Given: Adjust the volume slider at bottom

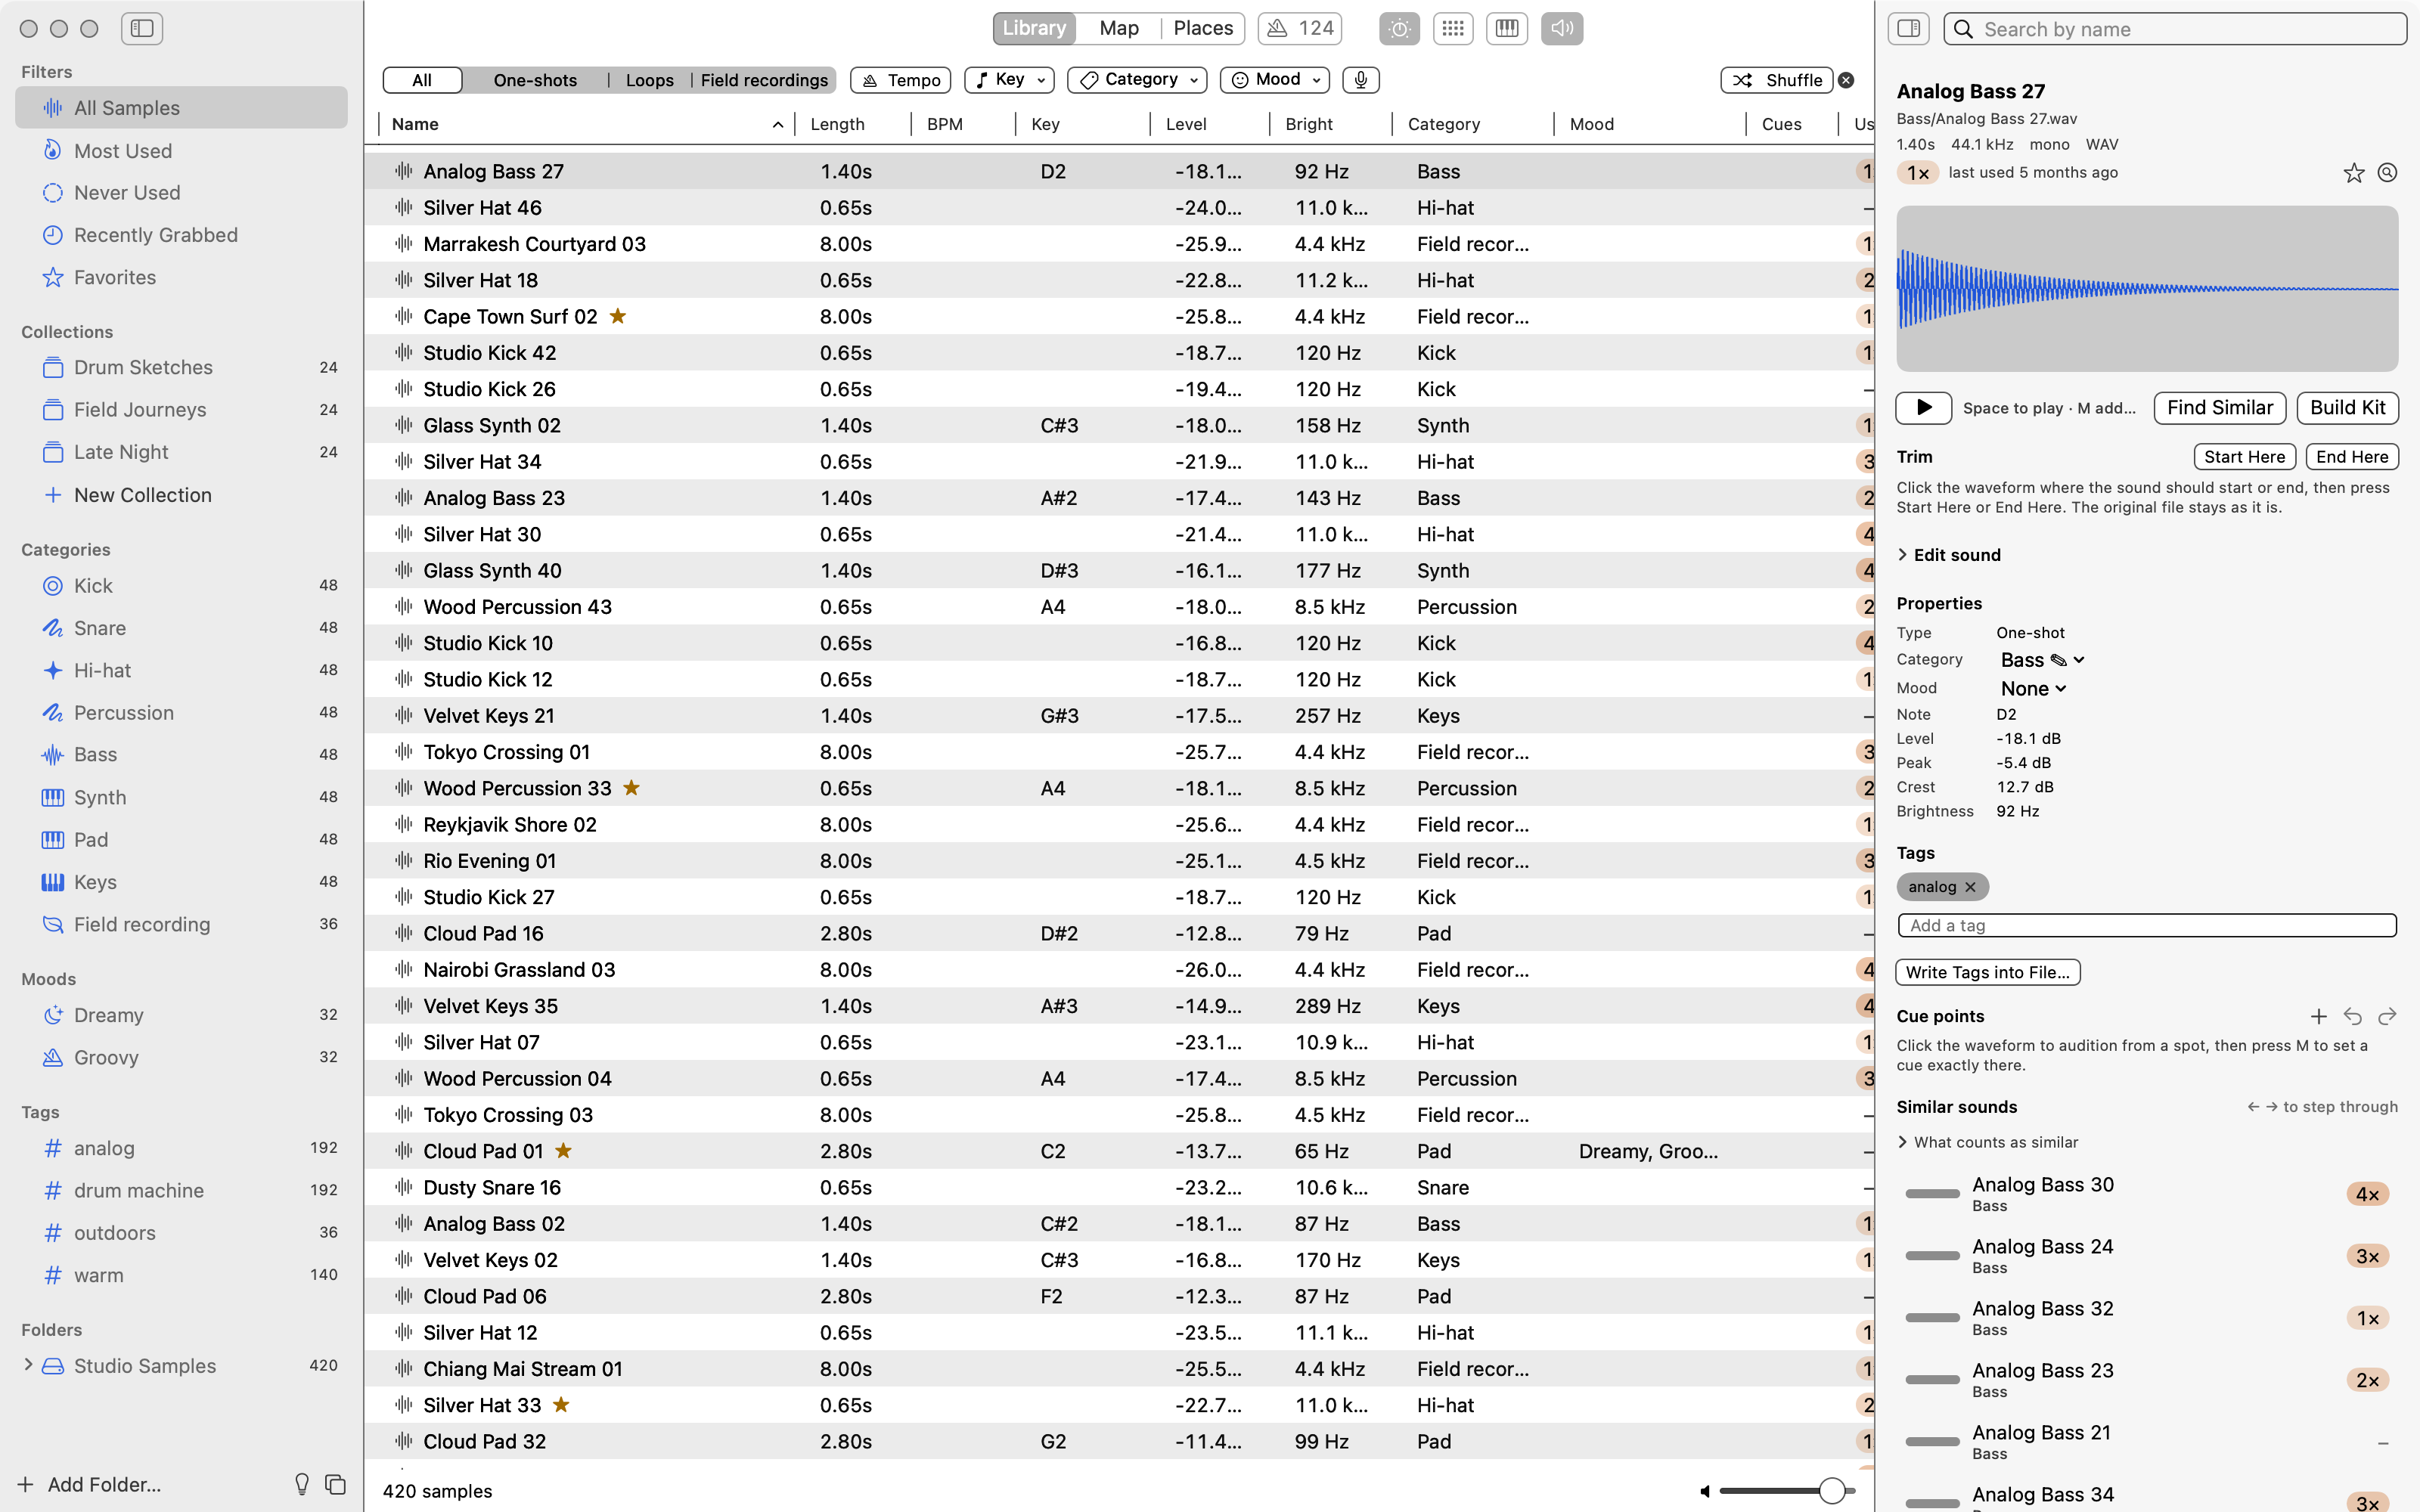Looking at the screenshot, I should click(x=1788, y=1491).
